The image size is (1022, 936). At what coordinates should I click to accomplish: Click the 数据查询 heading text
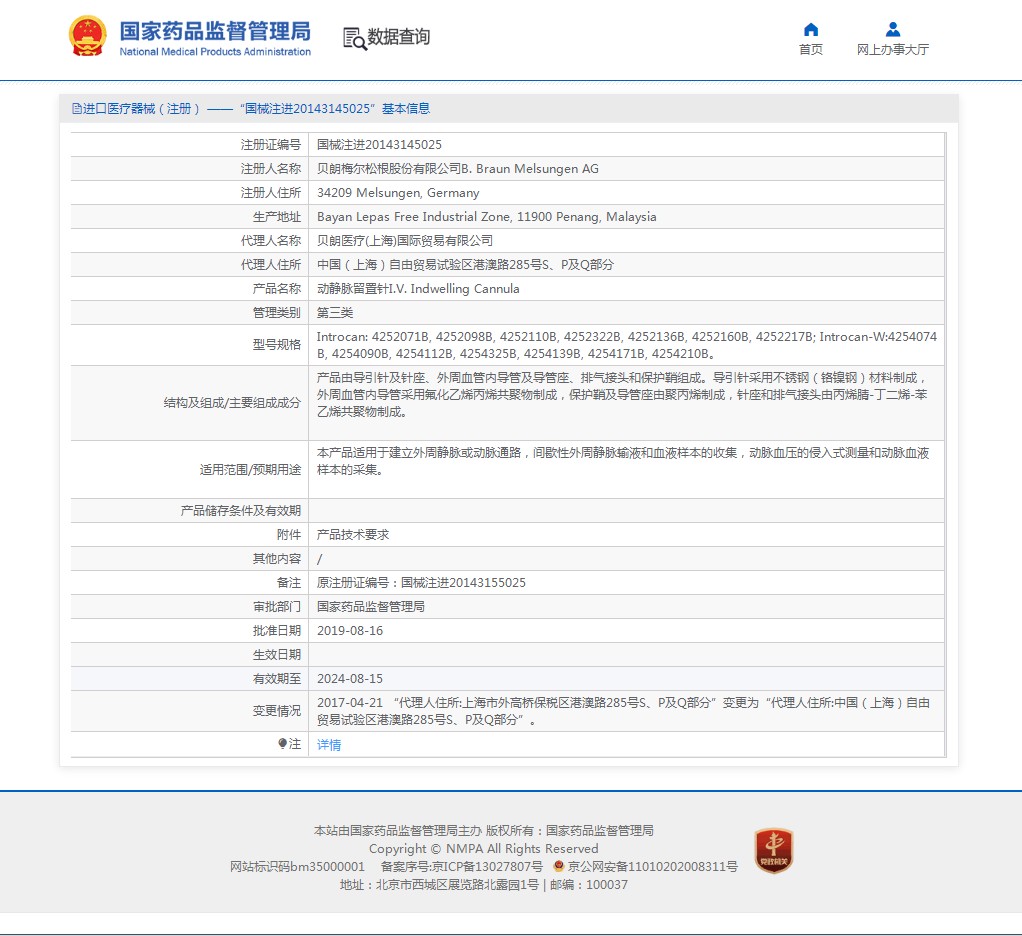click(x=399, y=37)
